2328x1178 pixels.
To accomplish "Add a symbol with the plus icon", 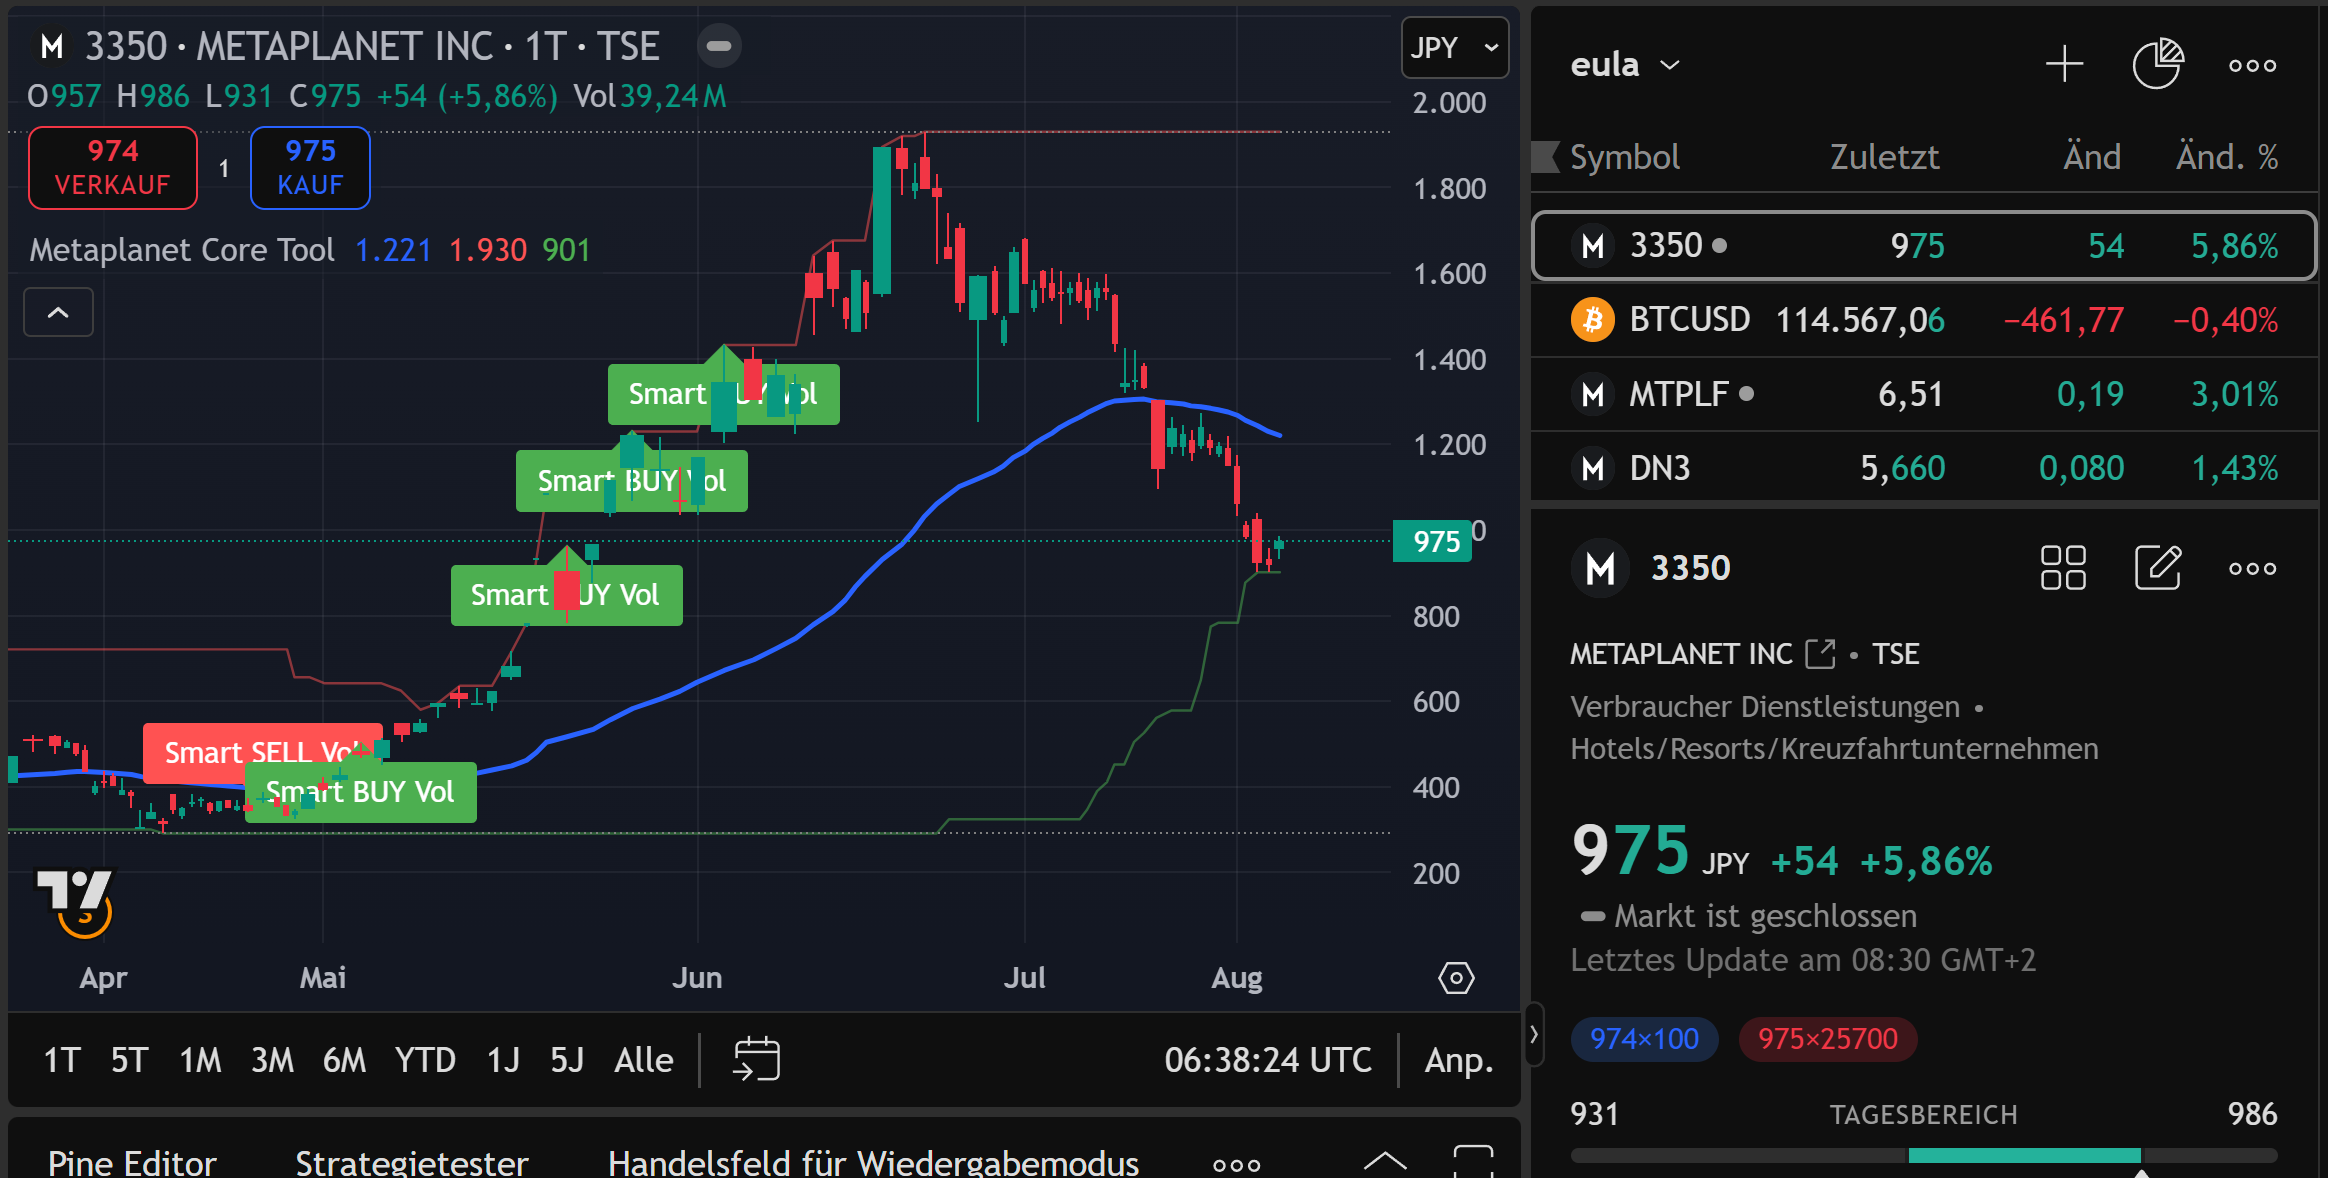I will 2064,65.
